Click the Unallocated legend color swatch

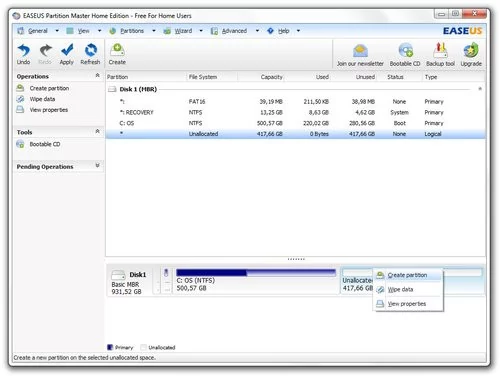click(x=143, y=347)
